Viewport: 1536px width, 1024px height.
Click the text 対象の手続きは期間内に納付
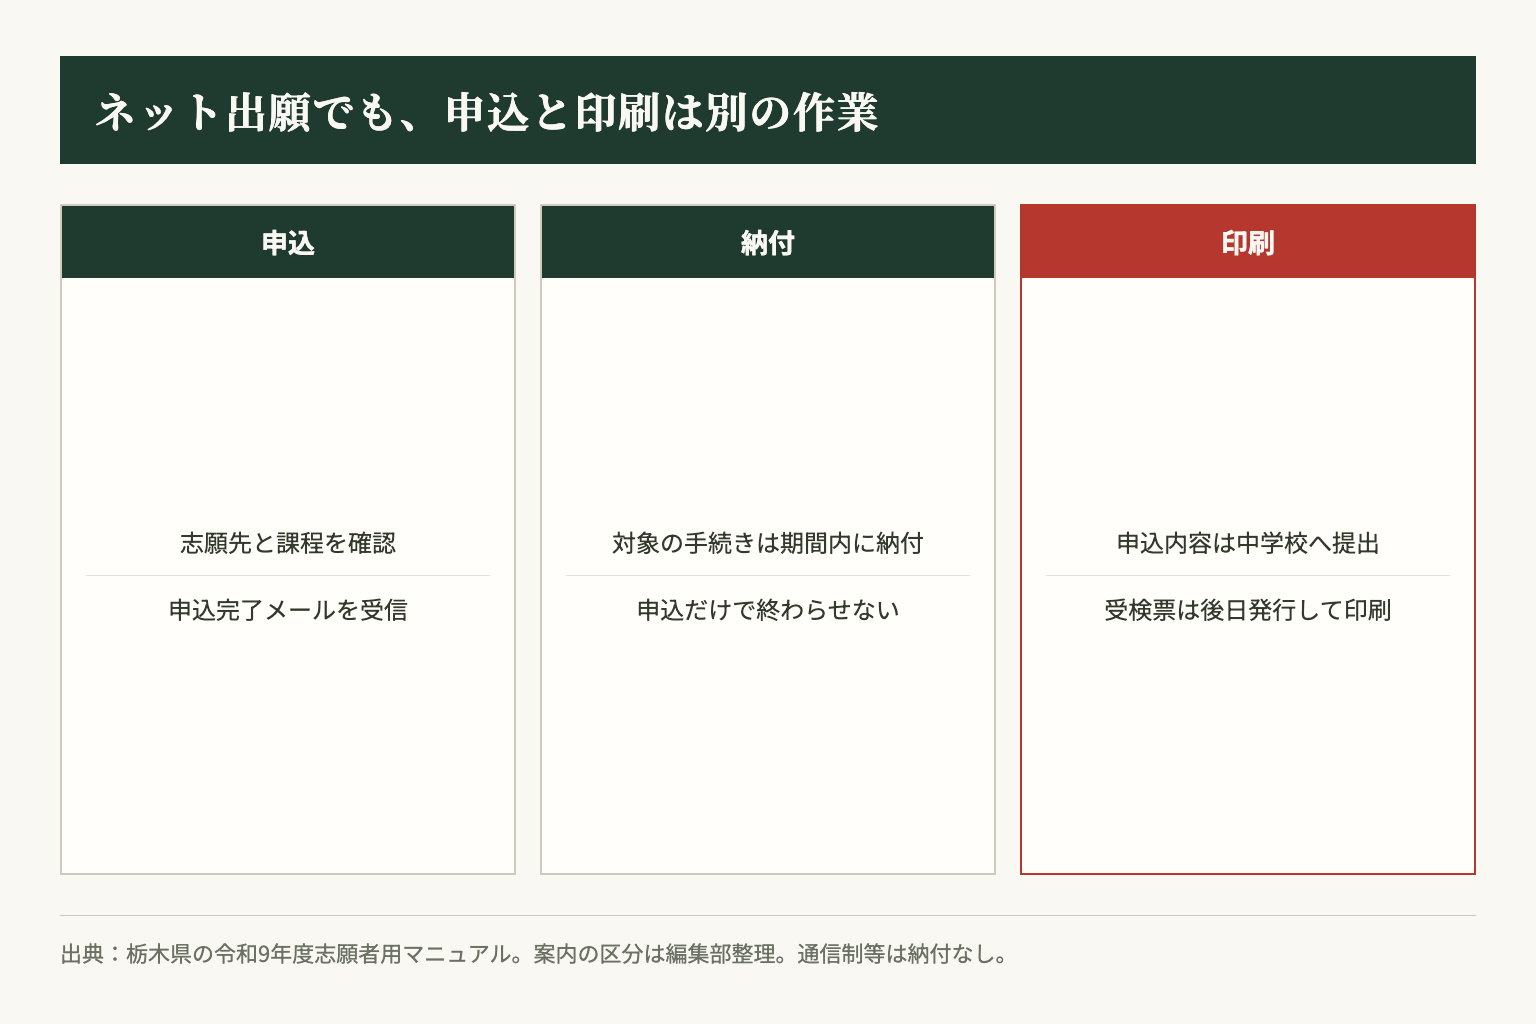pos(768,543)
